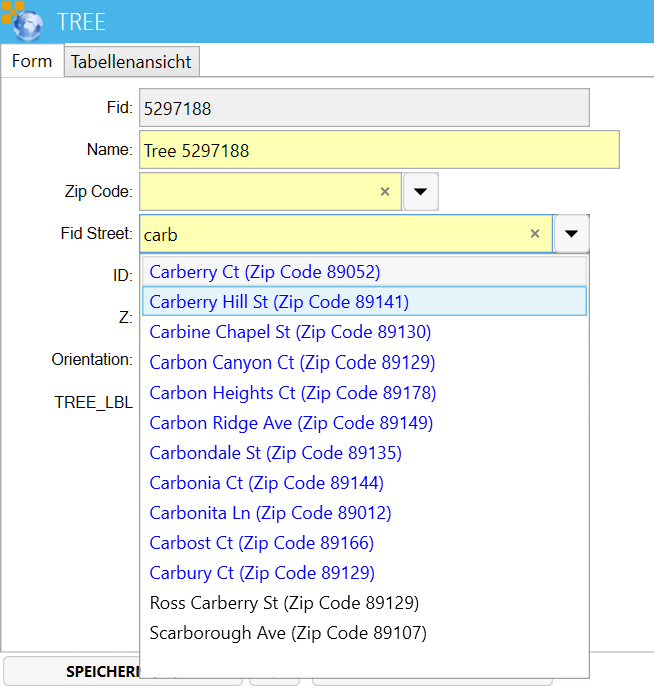This screenshot has height=688, width=654.
Task: Pick Carbon Heights Ct (Zip Code 89178)
Action: 364,393
